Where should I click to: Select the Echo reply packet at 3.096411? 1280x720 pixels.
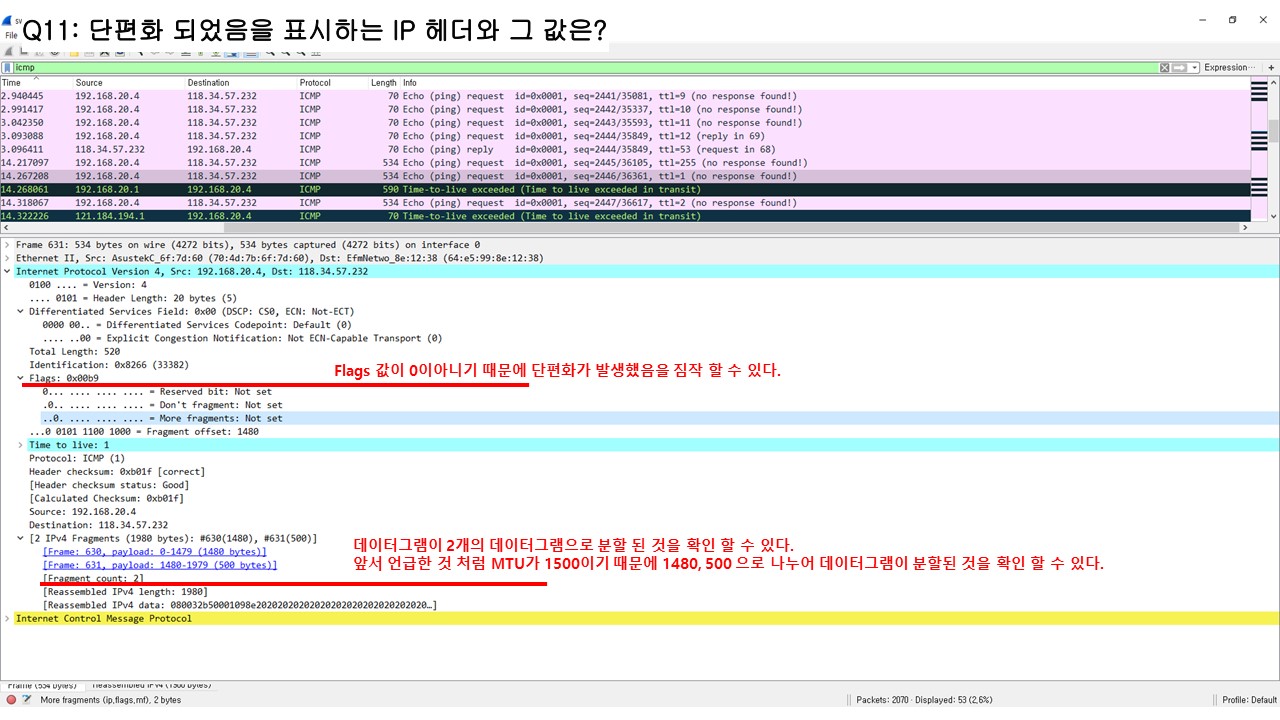625,149
